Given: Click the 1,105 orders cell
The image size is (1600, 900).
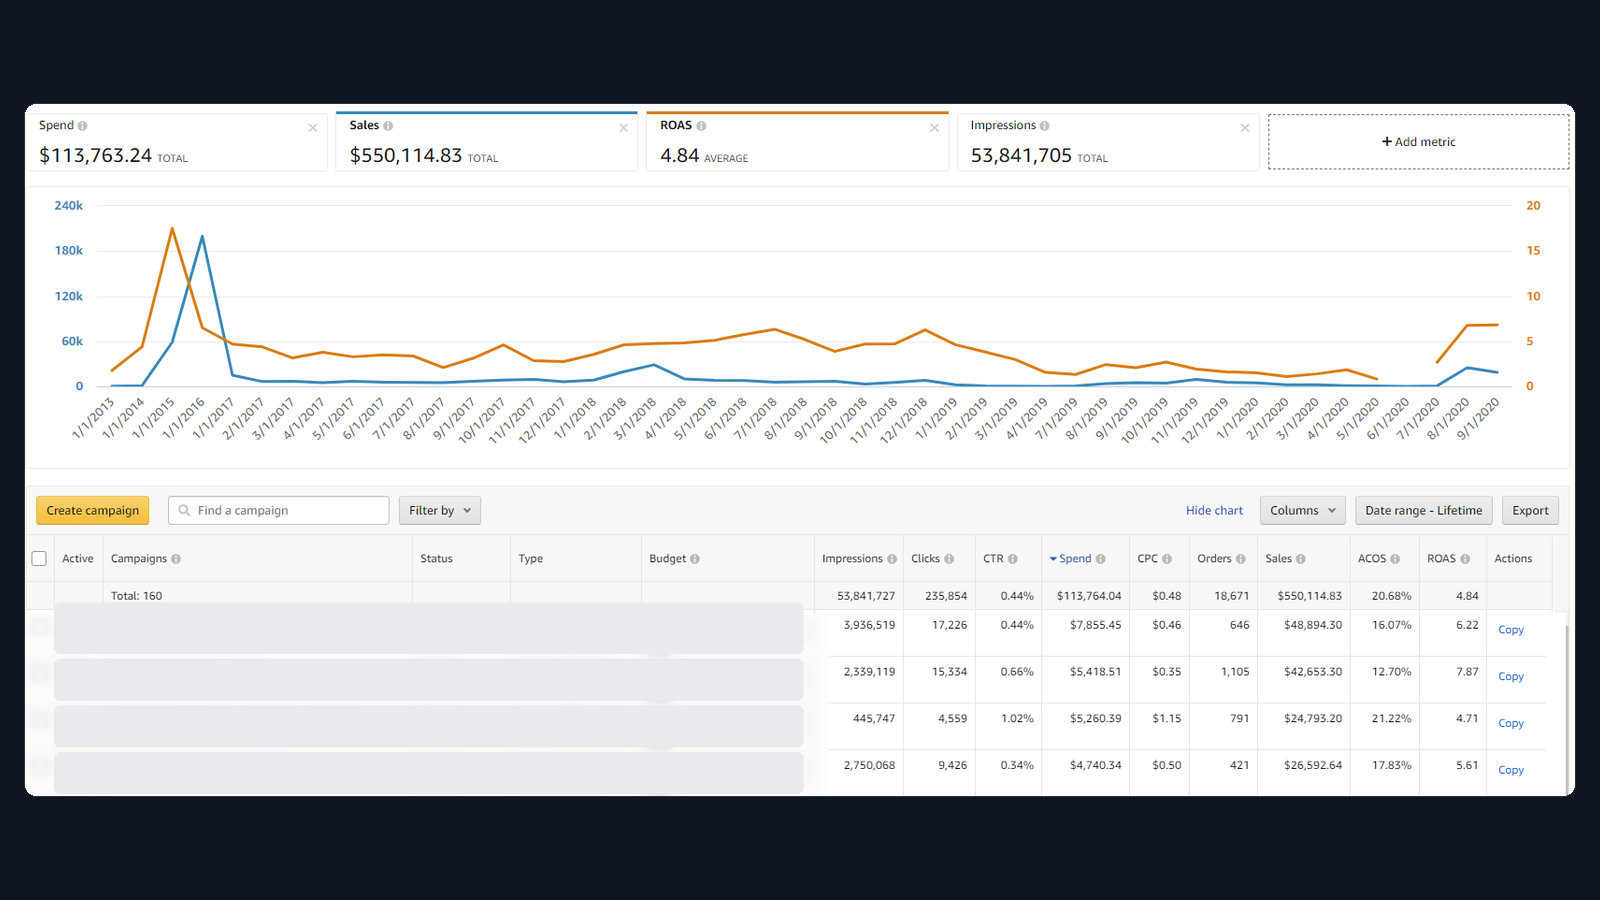Looking at the screenshot, I should [x=1235, y=672].
